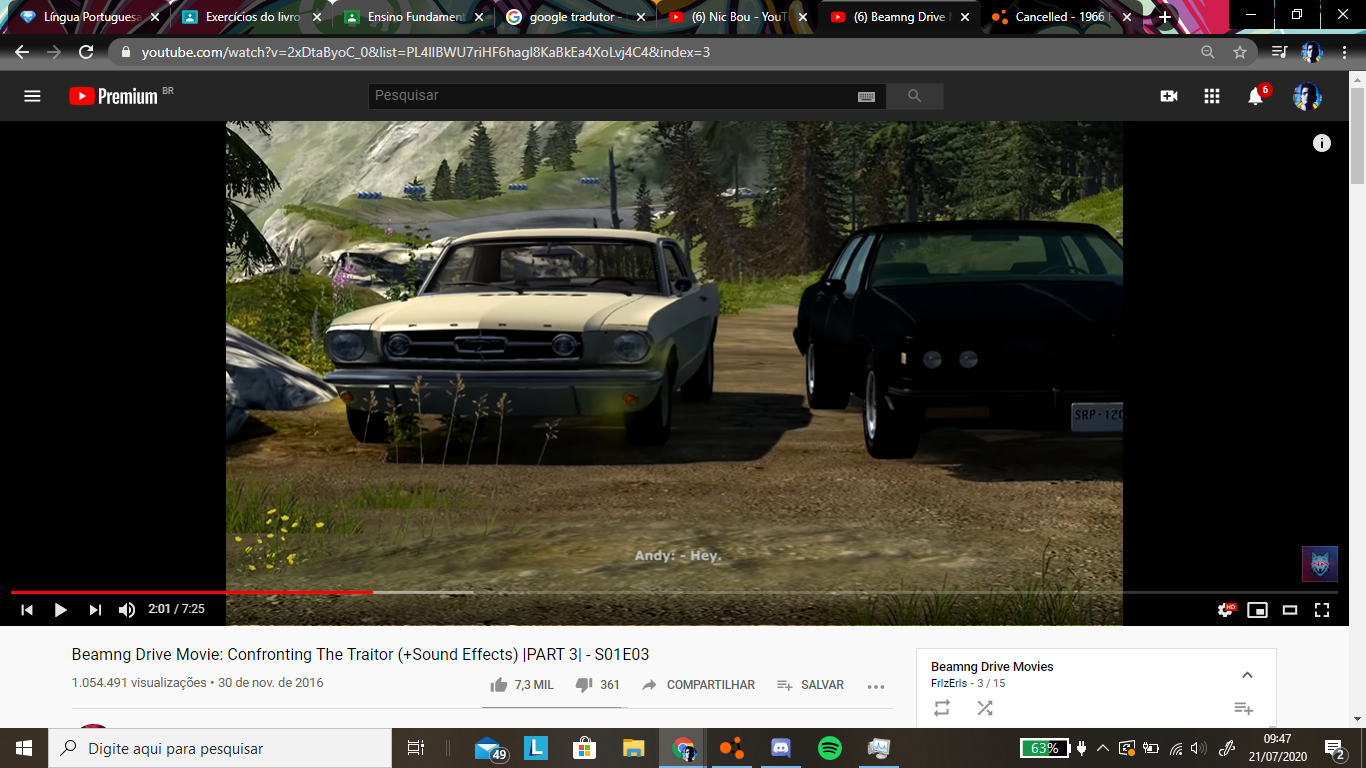Mute the video volume speaker
The height and width of the screenshot is (768, 1366).
127,609
